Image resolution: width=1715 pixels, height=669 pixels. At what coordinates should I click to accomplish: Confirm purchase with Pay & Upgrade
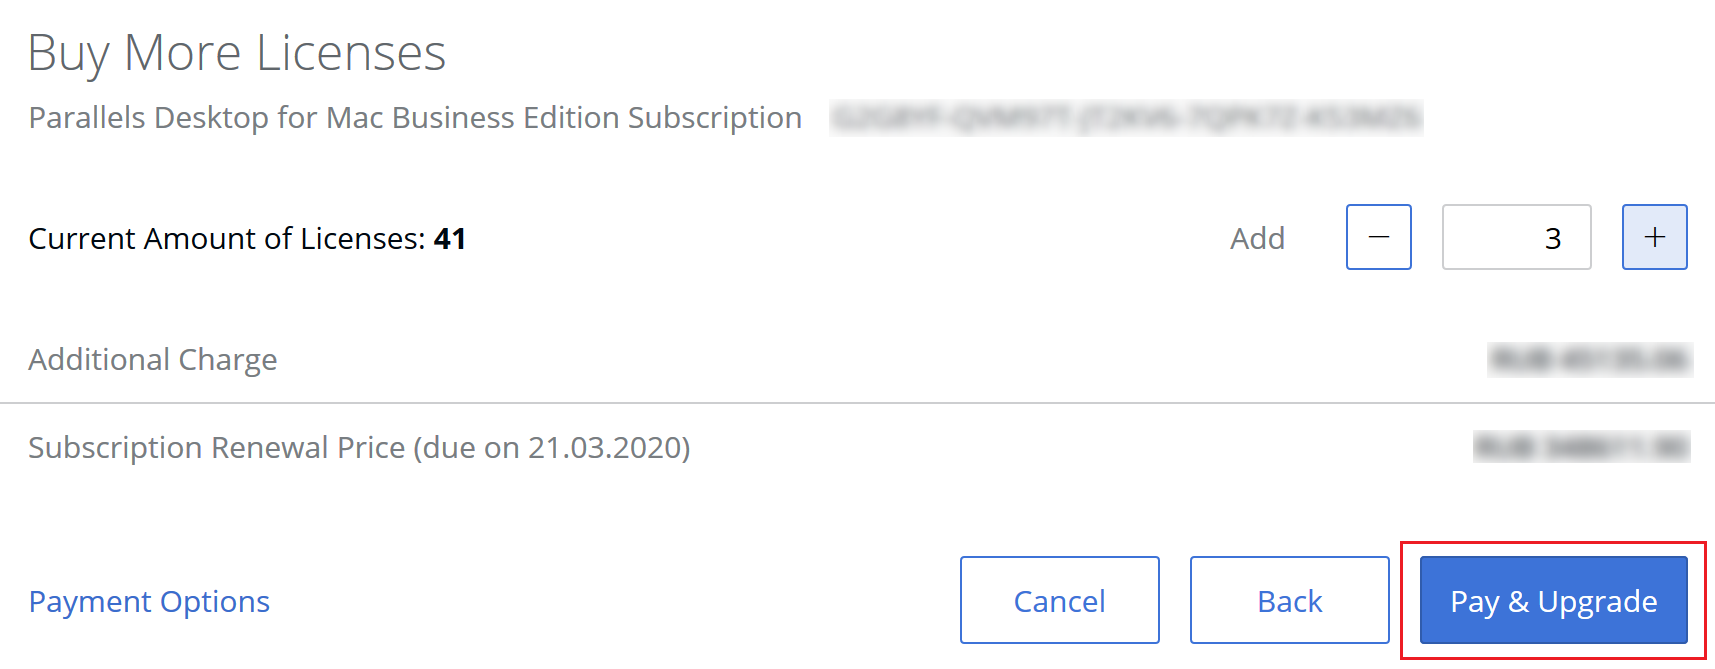tap(1553, 600)
